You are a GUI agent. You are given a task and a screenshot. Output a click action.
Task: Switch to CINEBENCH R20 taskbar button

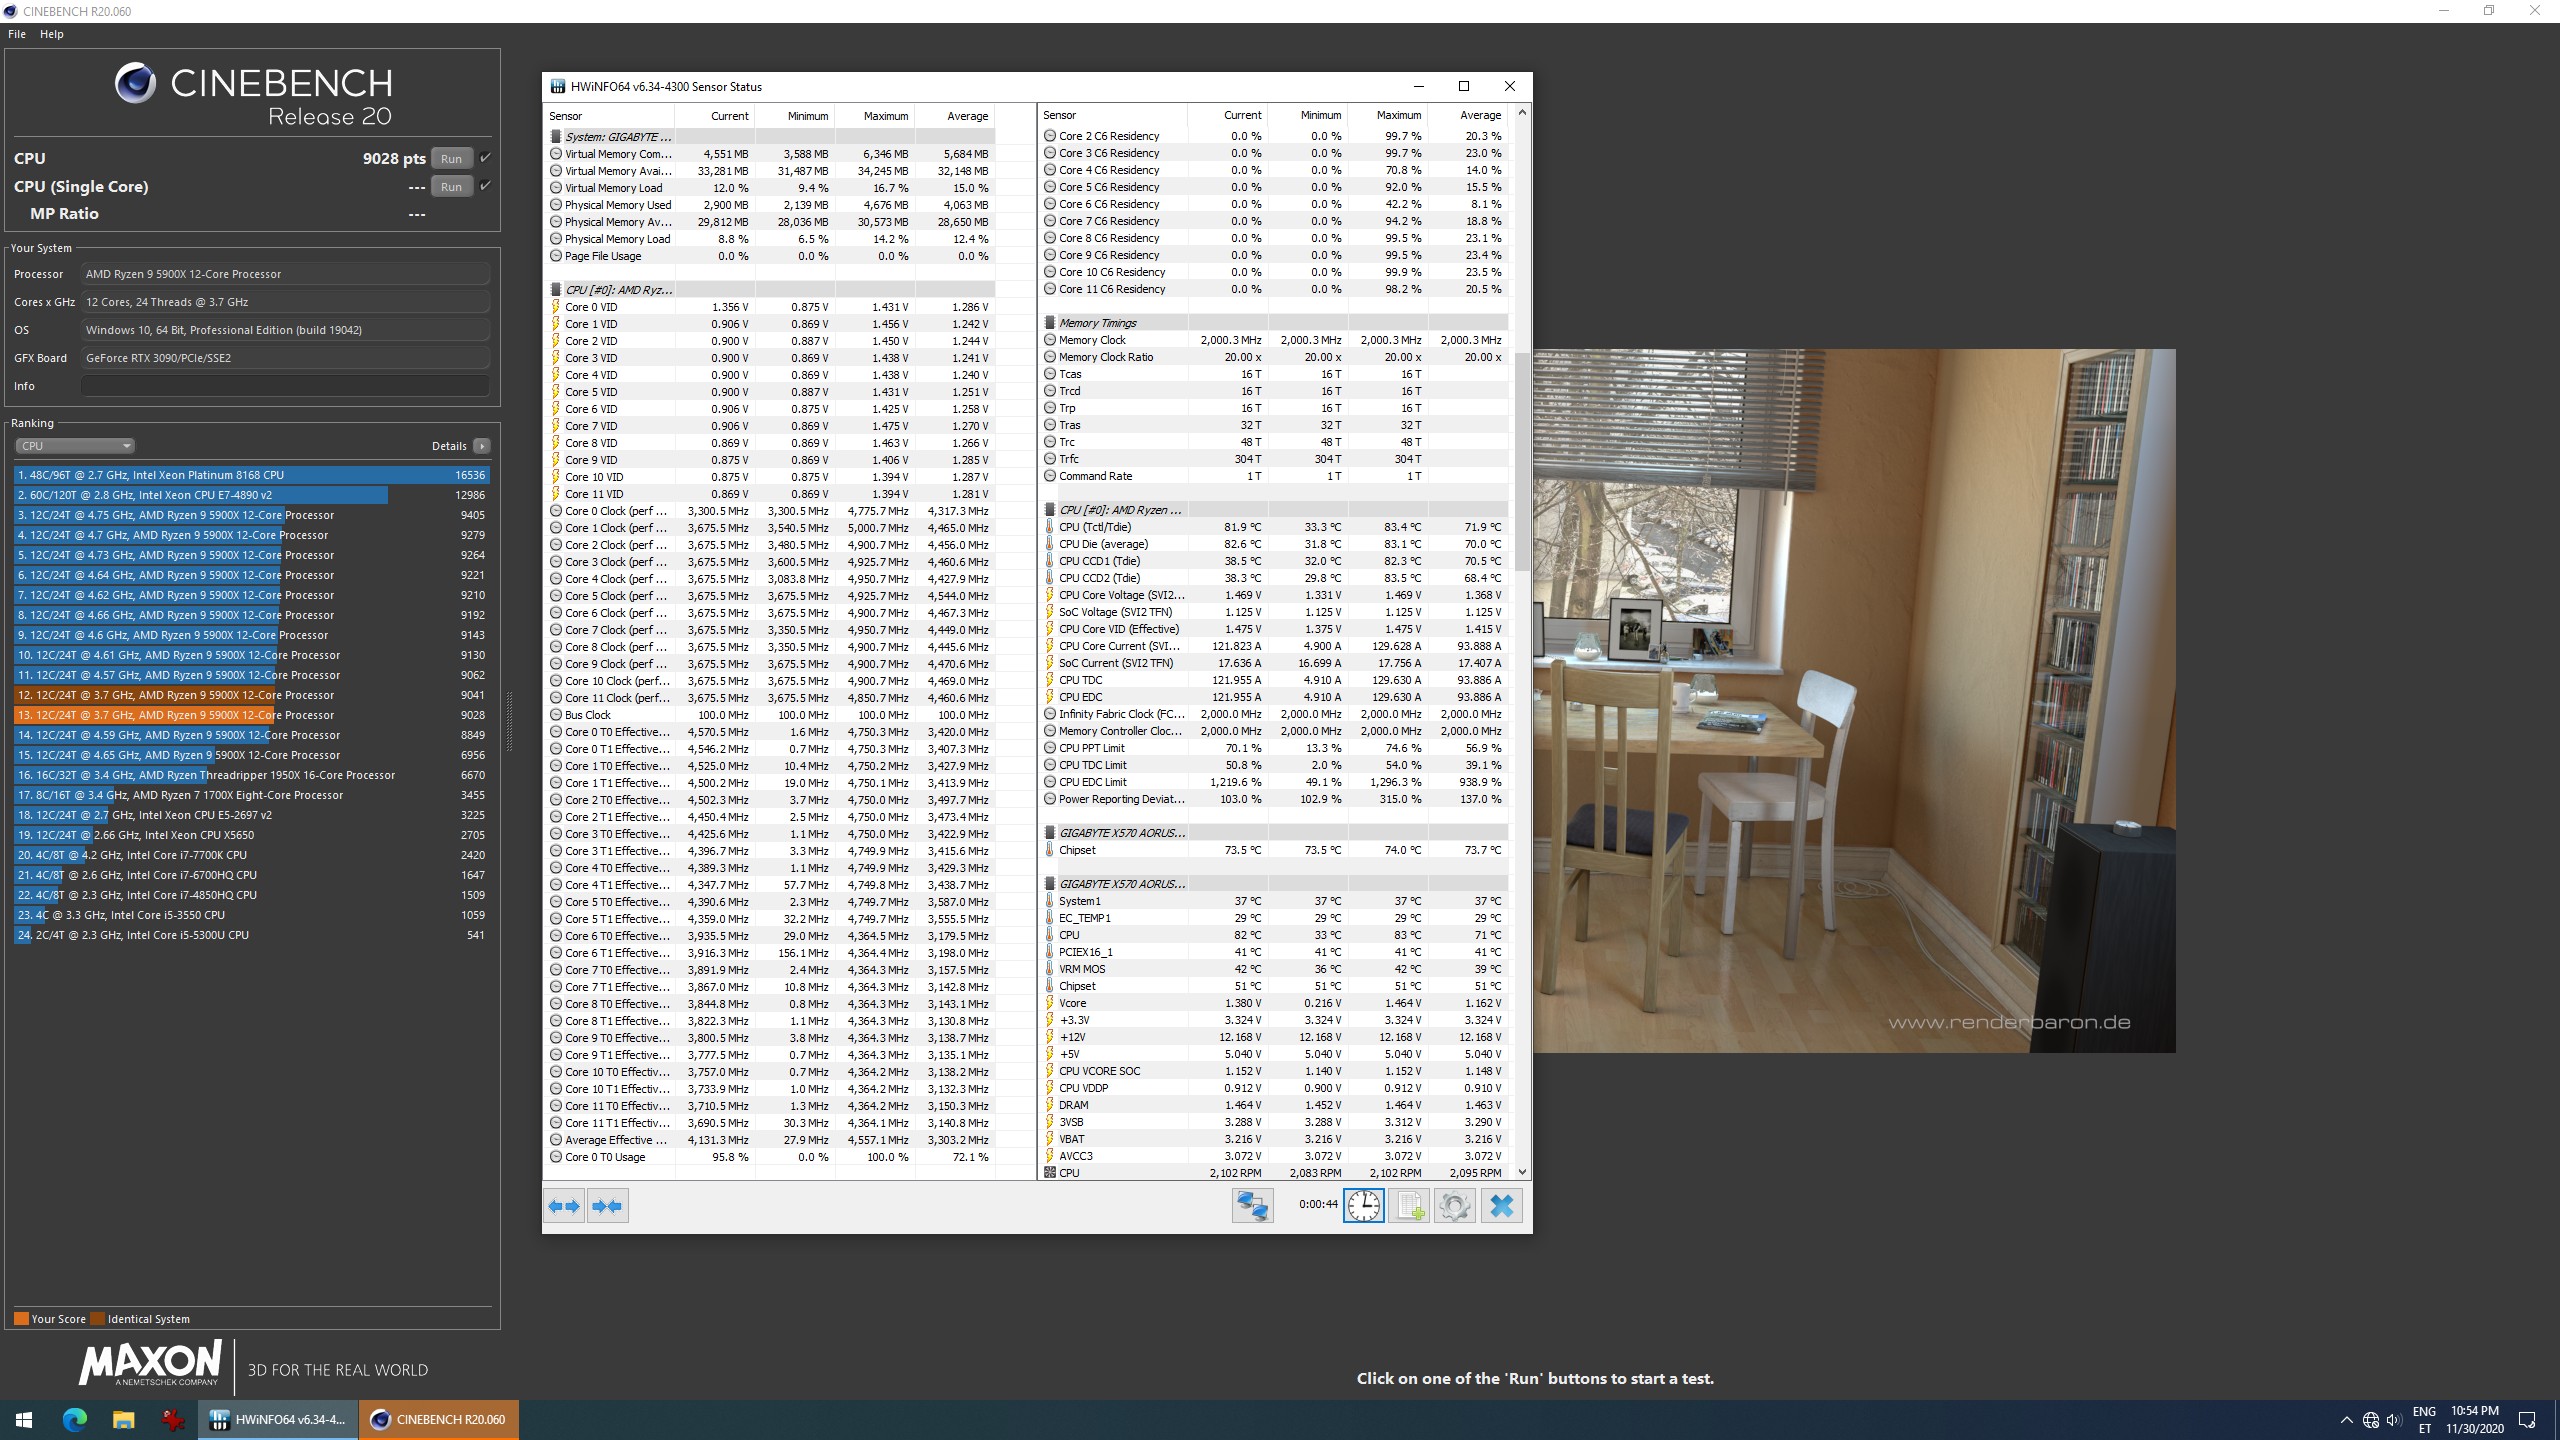tap(438, 1420)
